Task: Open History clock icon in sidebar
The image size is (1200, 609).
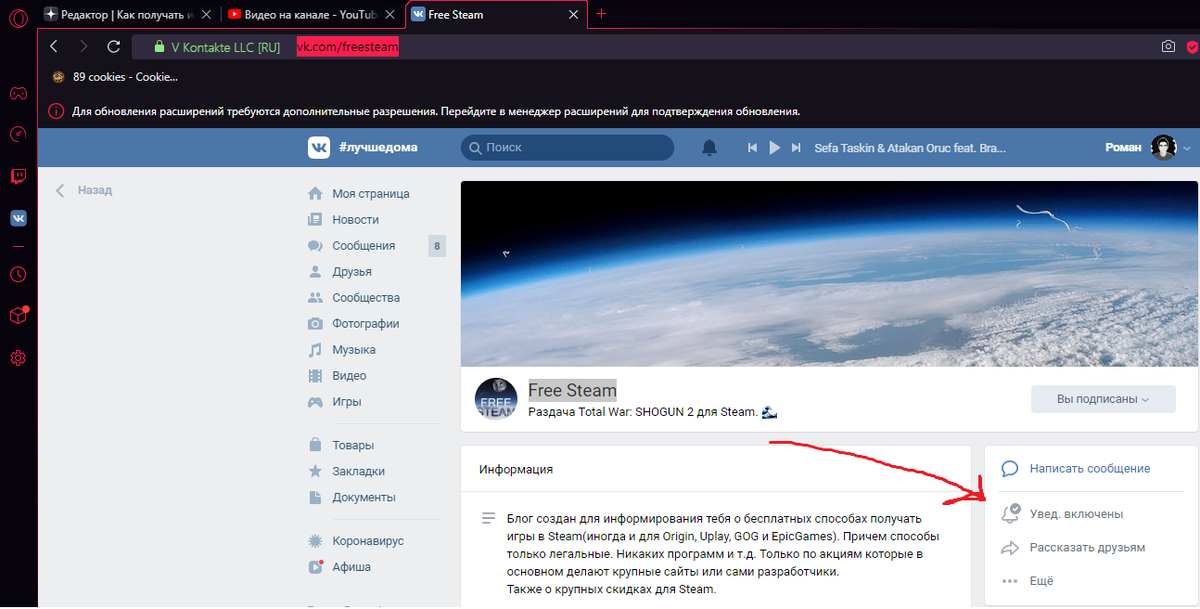Action: click(x=18, y=274)
